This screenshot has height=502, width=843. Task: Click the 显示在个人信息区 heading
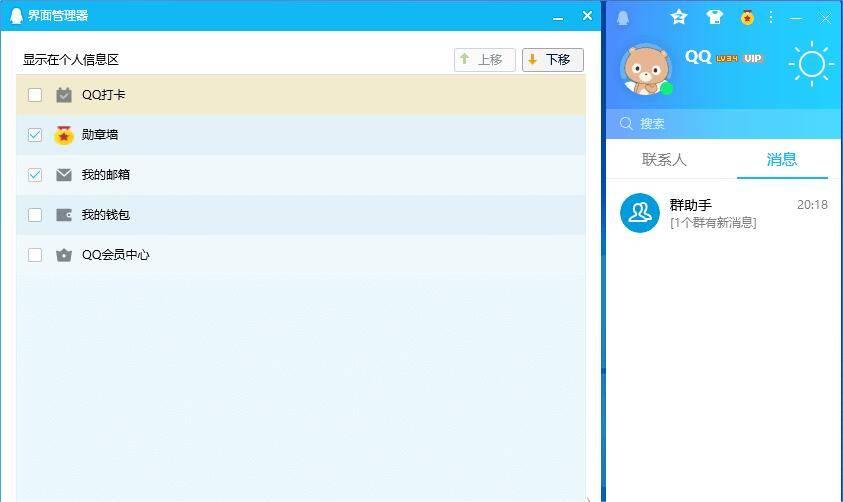pyautogui.click(x=70, y=60)
